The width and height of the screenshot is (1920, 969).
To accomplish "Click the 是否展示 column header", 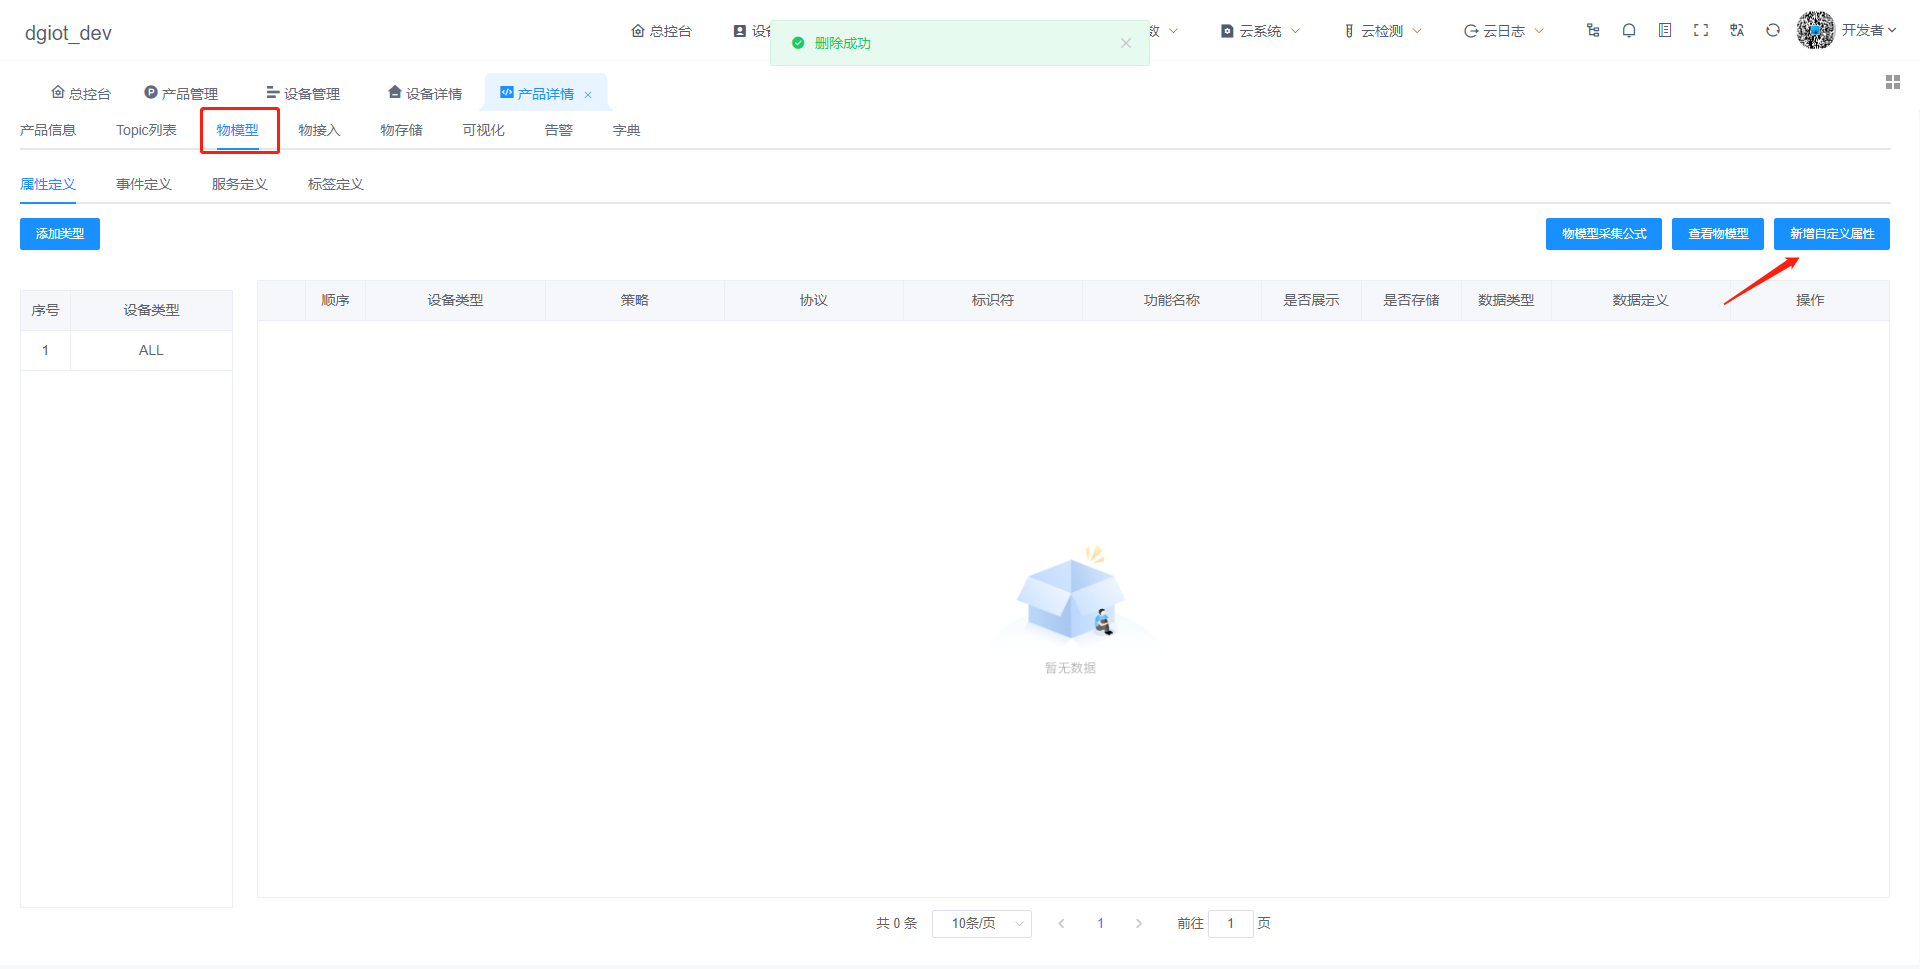I will click(1311, 300).
